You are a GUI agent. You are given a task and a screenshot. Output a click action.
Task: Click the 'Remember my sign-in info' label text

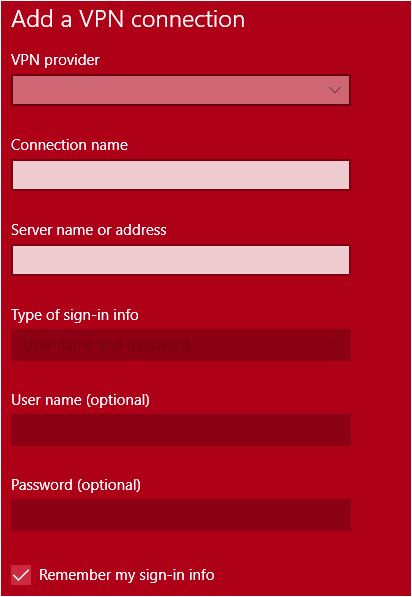coord(127,575)
